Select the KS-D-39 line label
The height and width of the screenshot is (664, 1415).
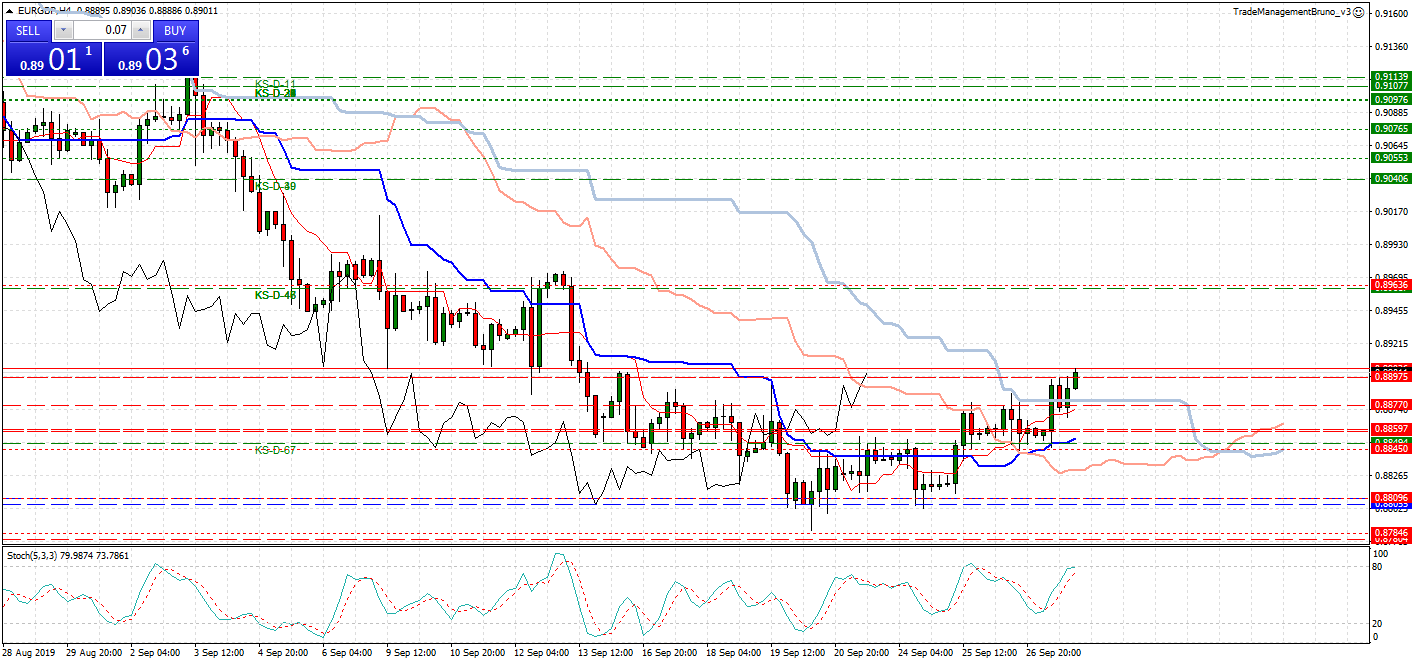275,186
